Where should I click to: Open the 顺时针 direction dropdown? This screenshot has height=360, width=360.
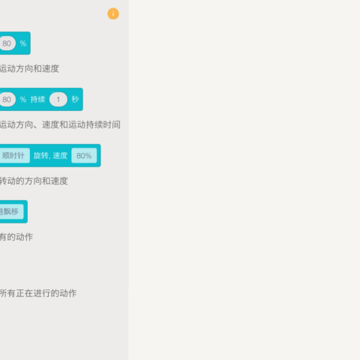pyautogui.click(x=14, y=156)
